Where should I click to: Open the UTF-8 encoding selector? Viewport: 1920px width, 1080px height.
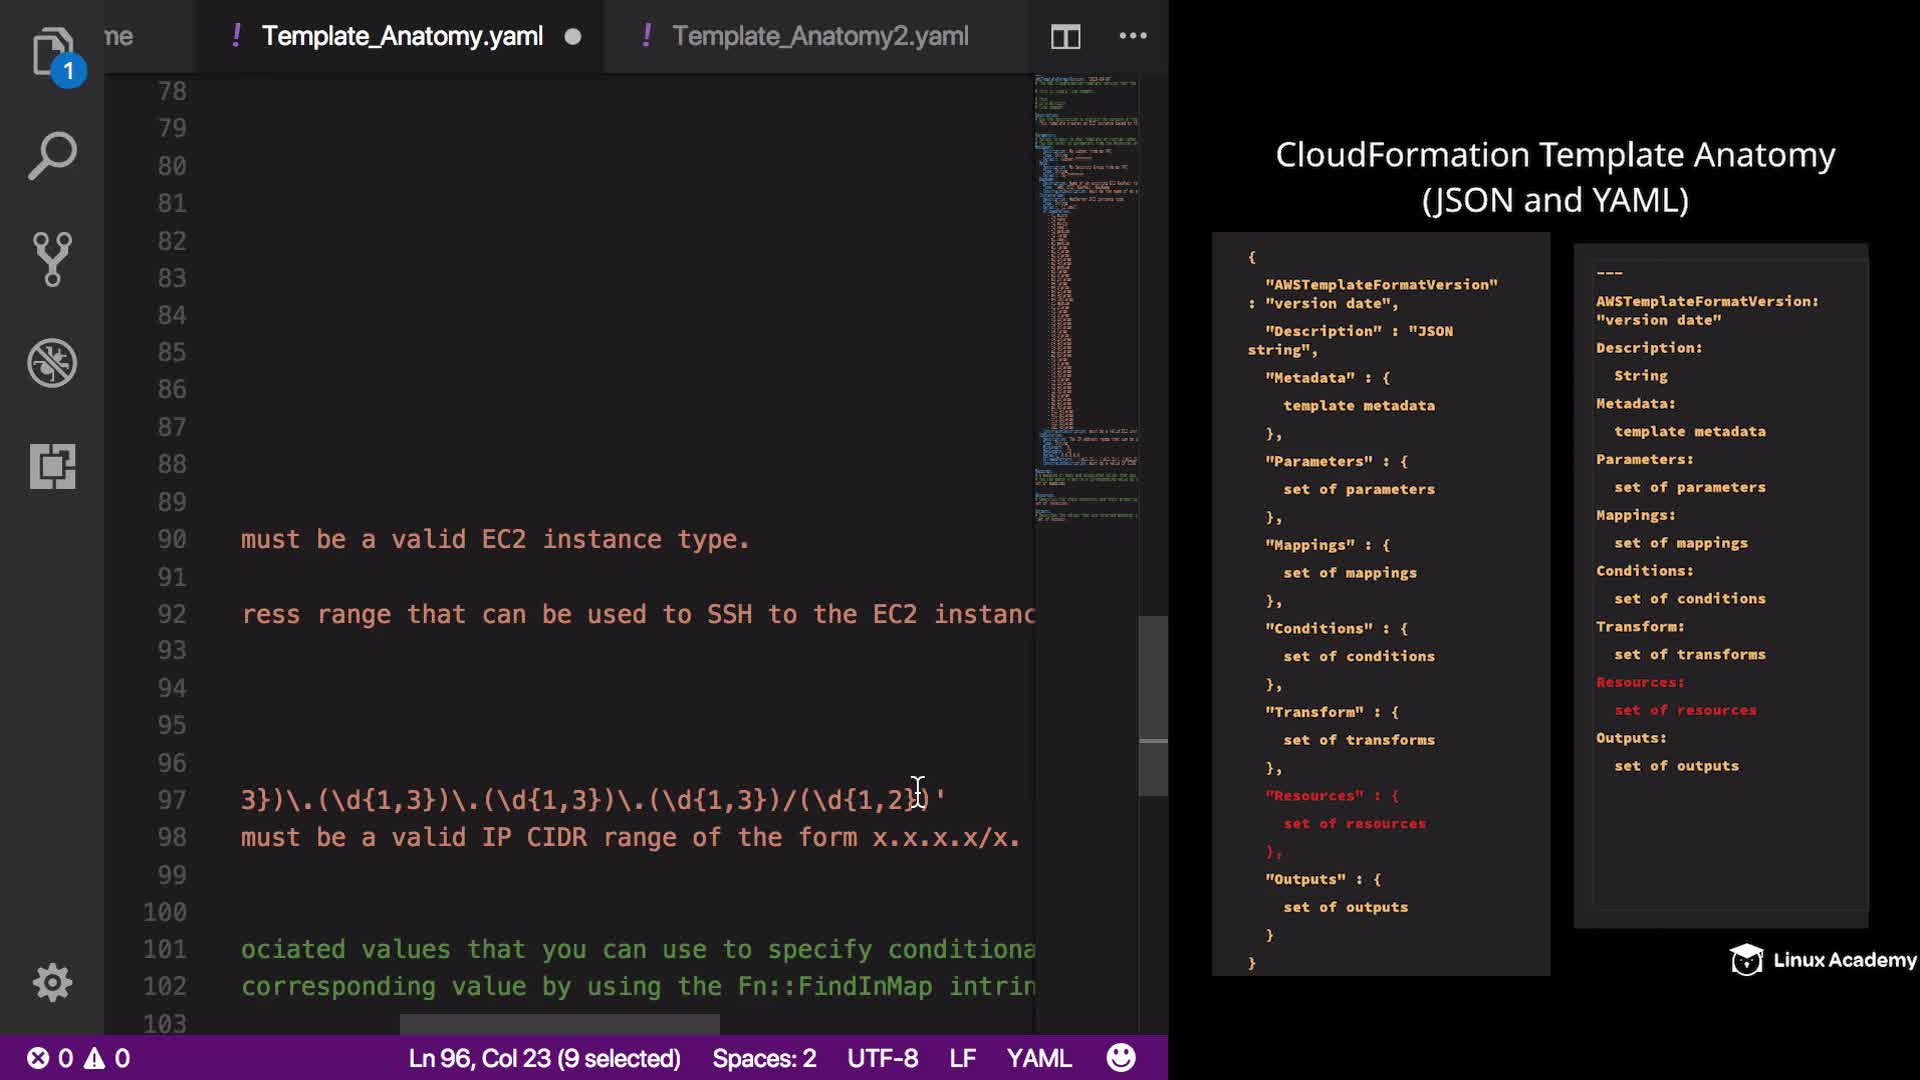(x=882, y=1058)
